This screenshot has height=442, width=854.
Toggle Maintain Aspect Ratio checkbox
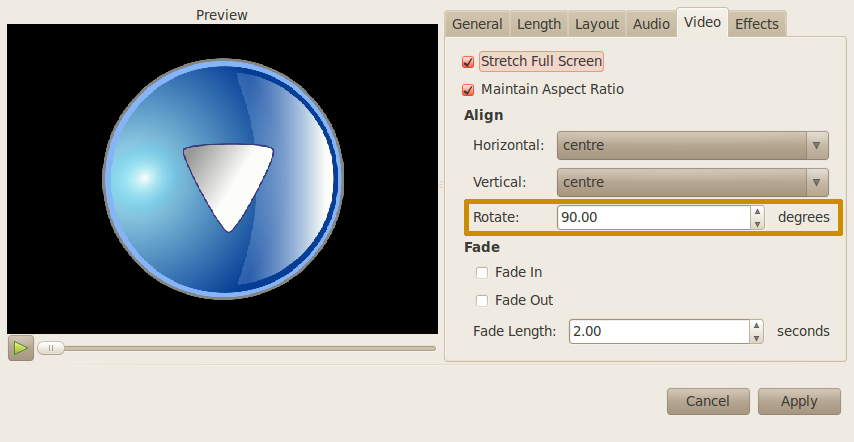468,90
